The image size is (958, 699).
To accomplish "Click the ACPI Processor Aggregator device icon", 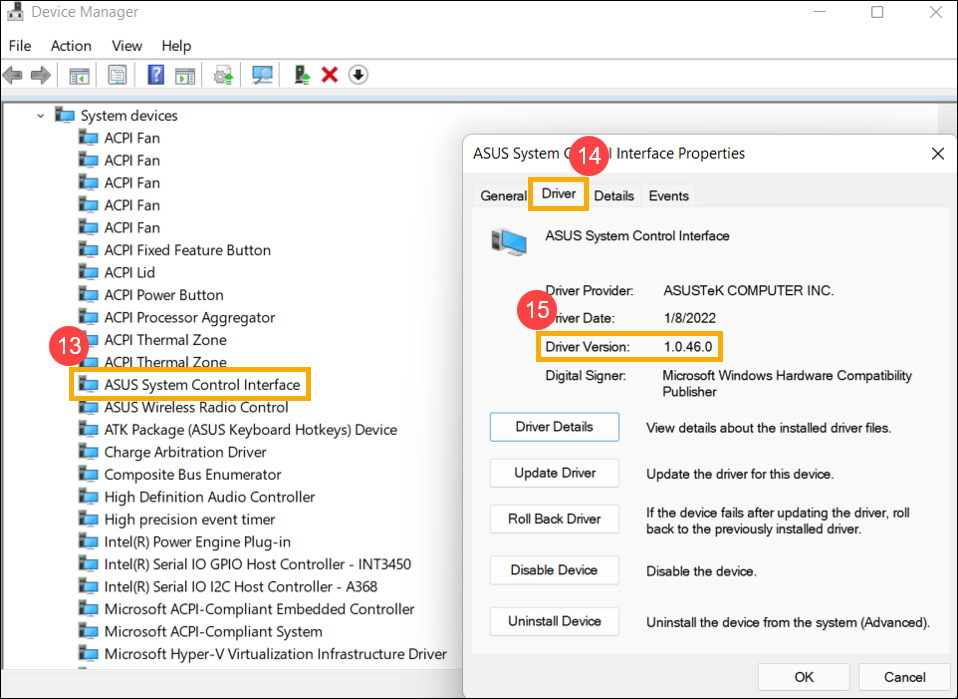I will (89, 317).
